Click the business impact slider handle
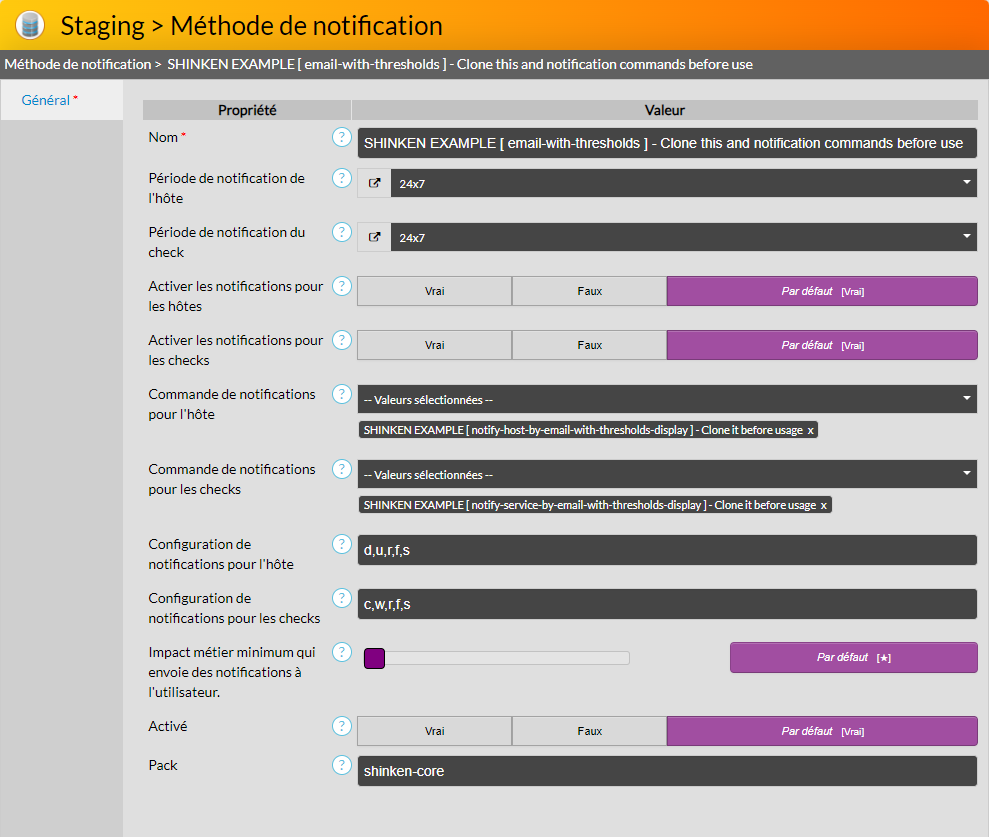This screenshot has width=989, height=837. point(375,658)
